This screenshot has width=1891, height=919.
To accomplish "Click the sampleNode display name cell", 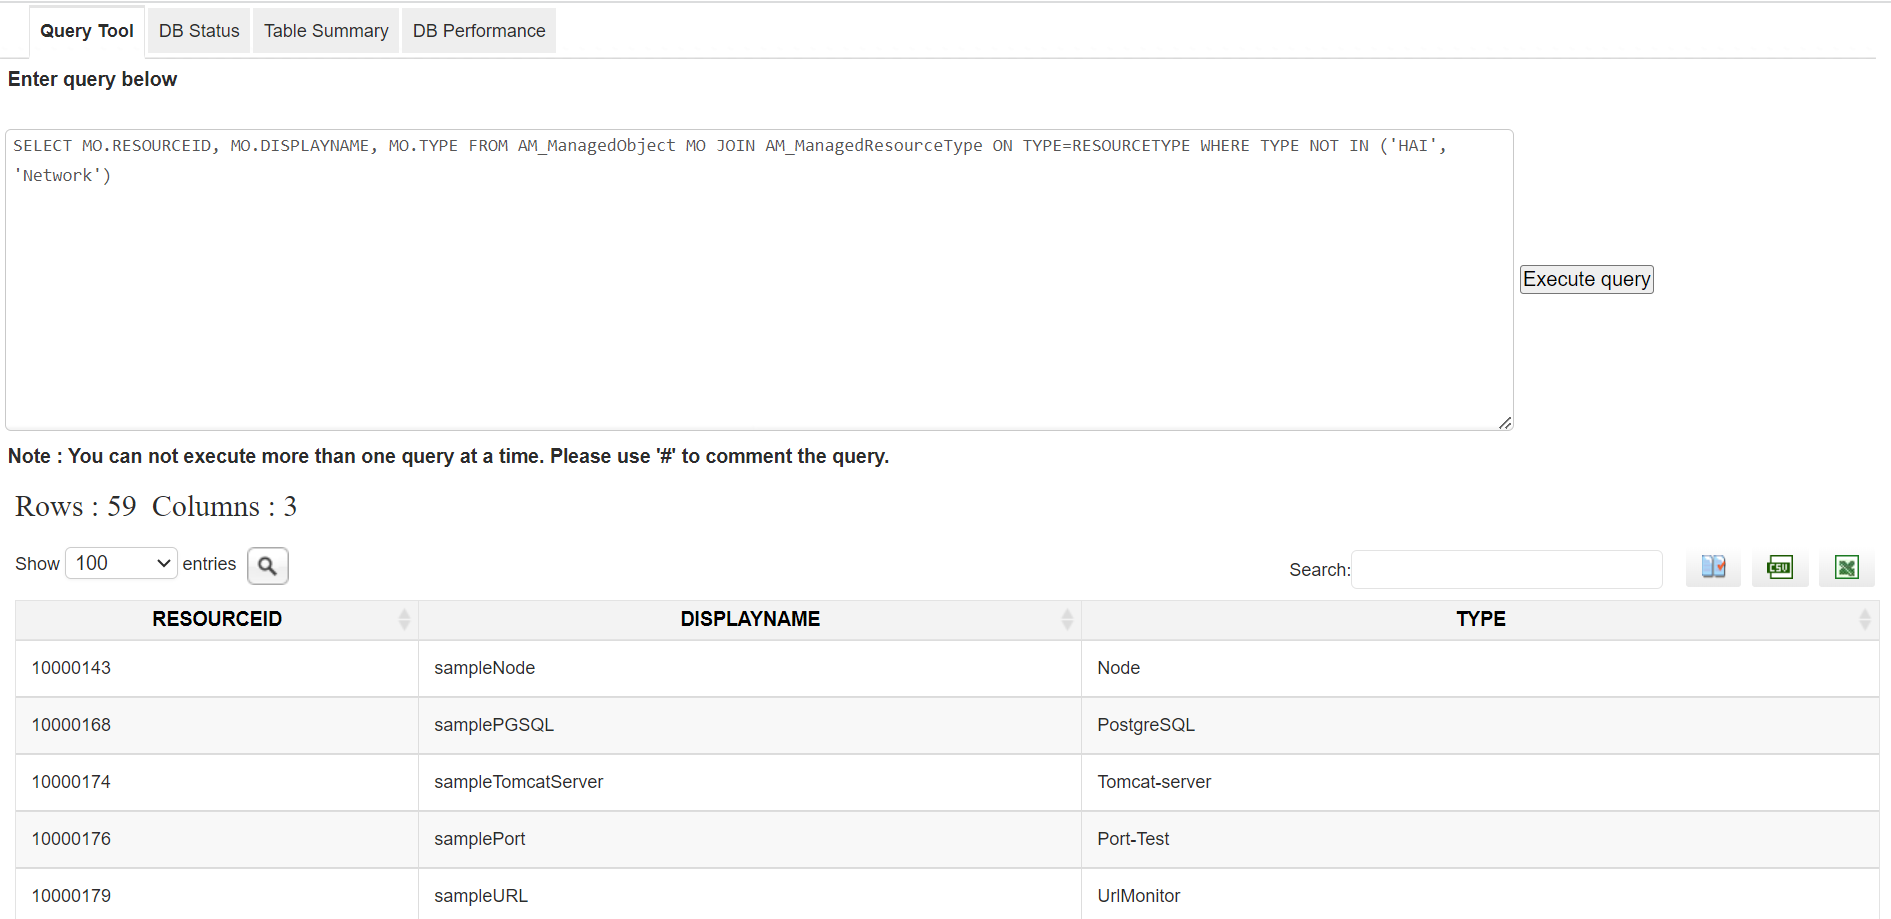I will tap(484, 668).
